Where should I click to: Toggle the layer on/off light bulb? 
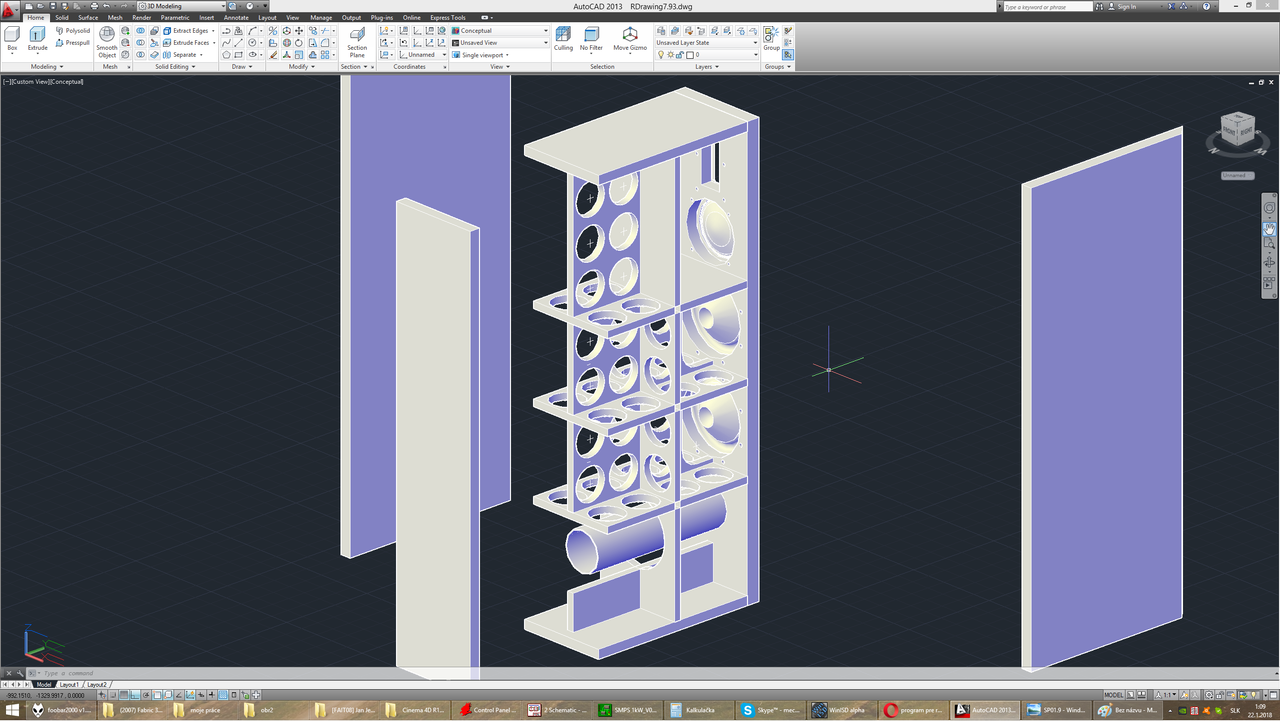(660, 55)
